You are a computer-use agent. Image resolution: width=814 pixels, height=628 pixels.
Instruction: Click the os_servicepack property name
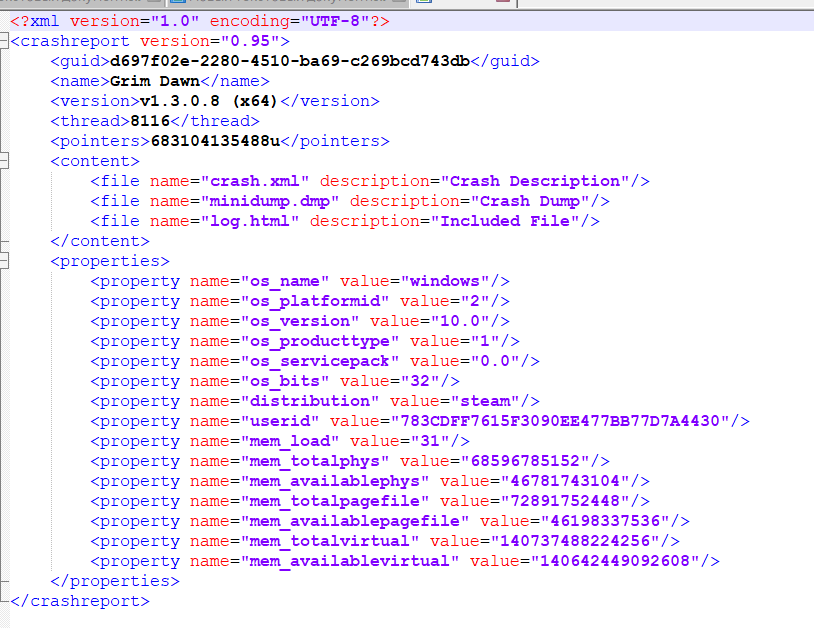(320, 361)
